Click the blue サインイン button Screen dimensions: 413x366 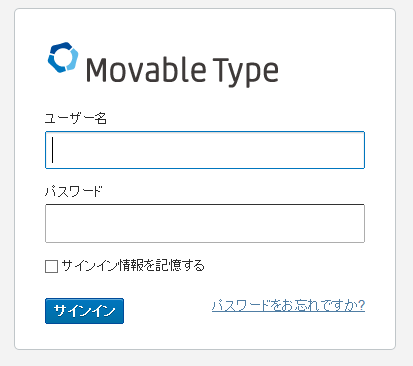[84, 311]
